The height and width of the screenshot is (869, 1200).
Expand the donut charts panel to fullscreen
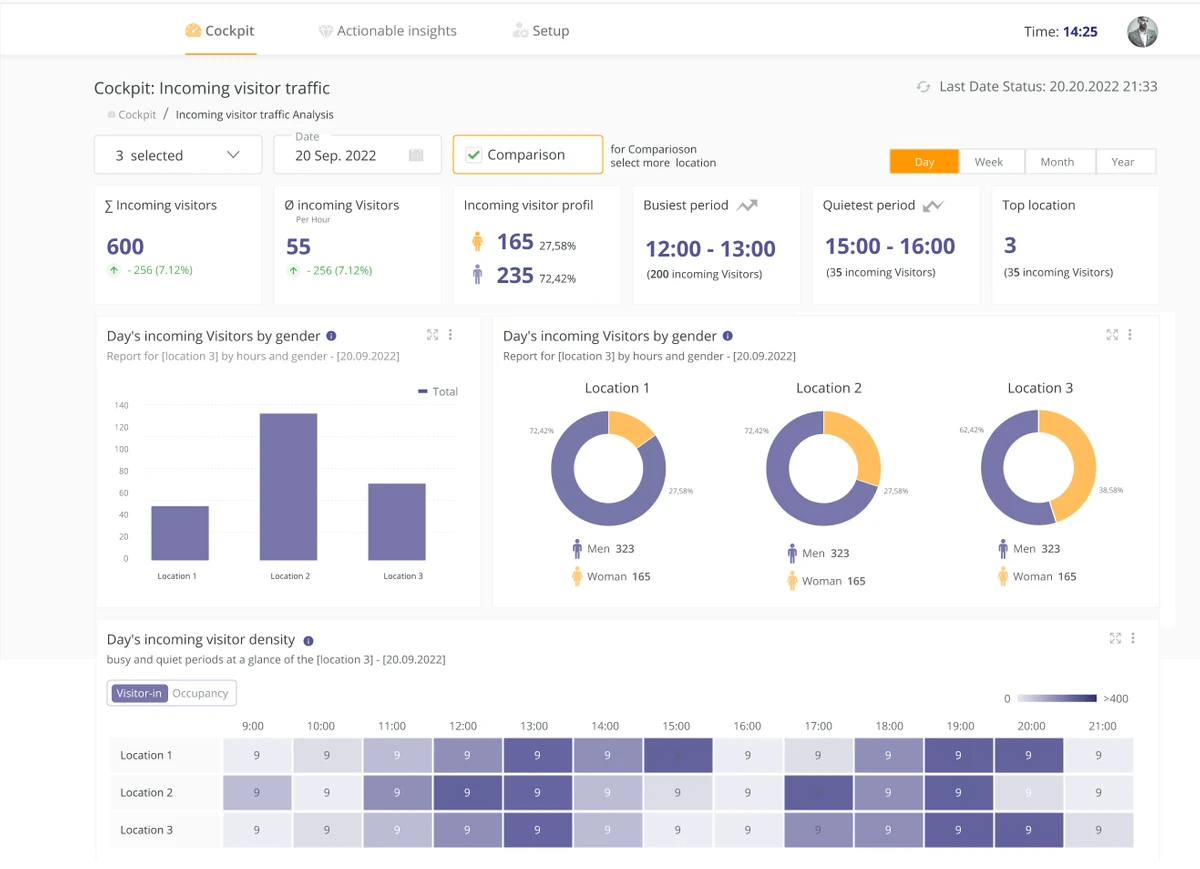coord(1112,335)
